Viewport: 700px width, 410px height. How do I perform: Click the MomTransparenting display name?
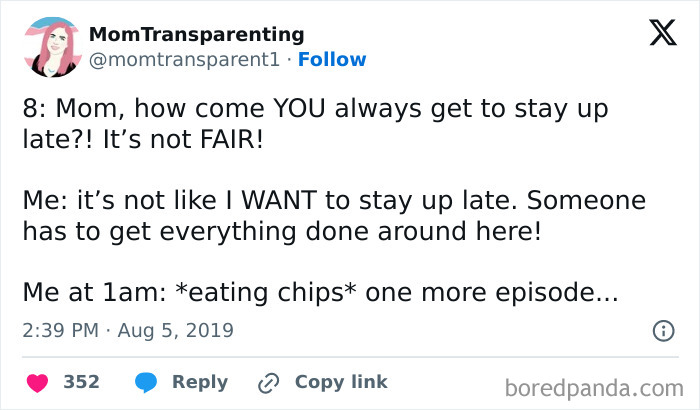(x=196, y=35)
